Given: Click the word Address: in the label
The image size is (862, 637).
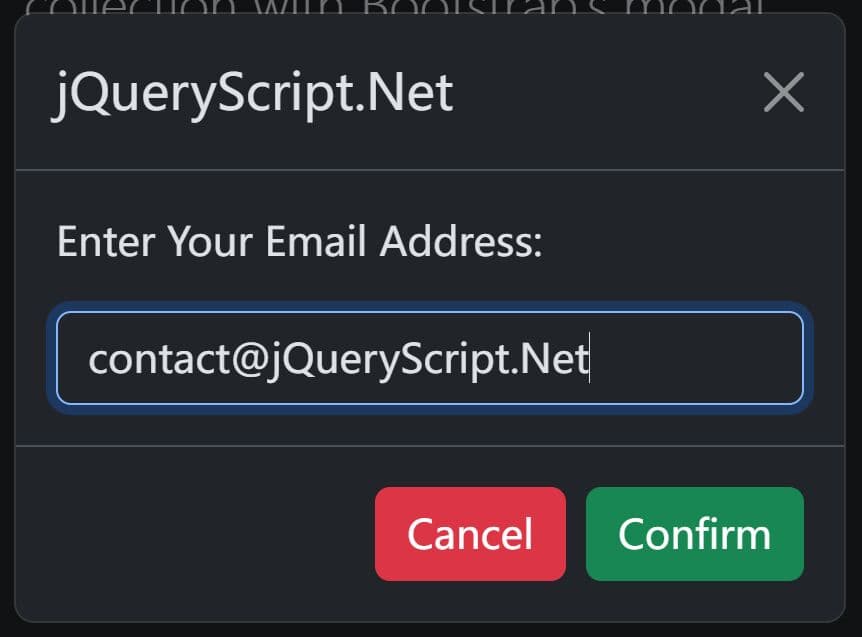Looking at the screenshot, I should 461,241.
